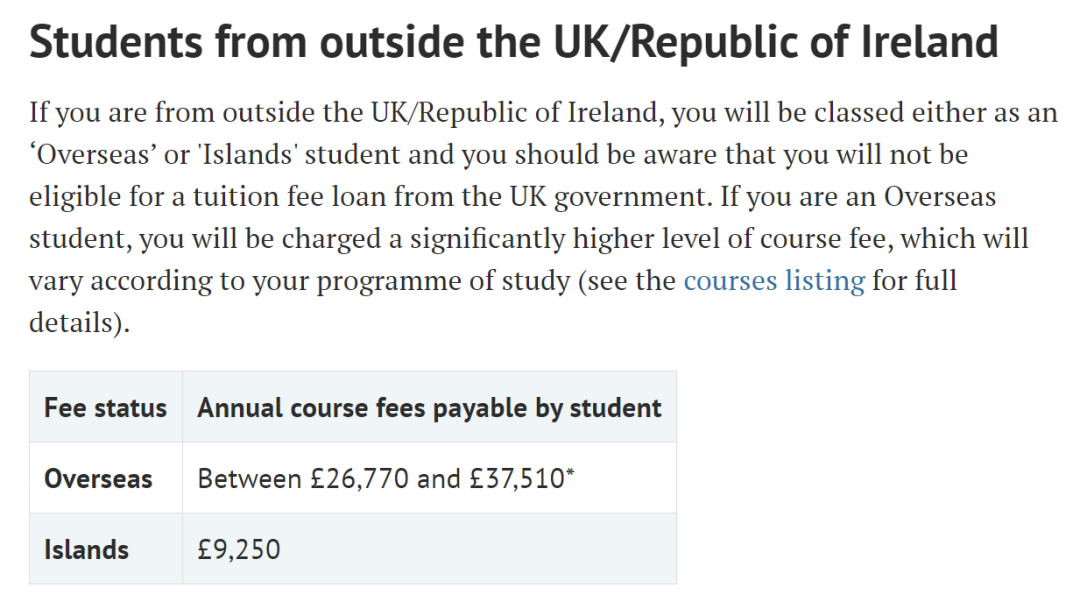This screenshot has height=616, width=1080.
Task: Click the phrase 'UK government' in the paragraph
Action: coord(610,197)
